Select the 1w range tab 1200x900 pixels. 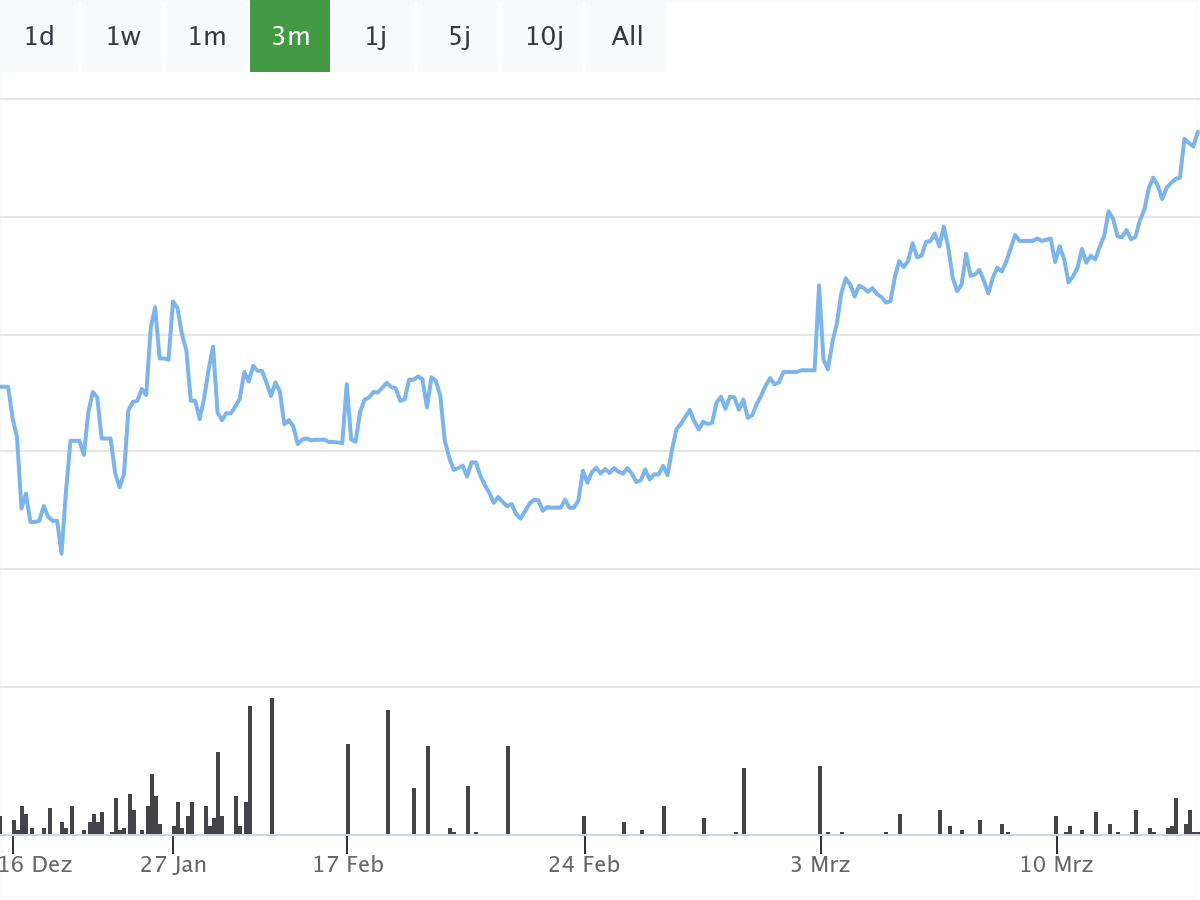point(123,36)
